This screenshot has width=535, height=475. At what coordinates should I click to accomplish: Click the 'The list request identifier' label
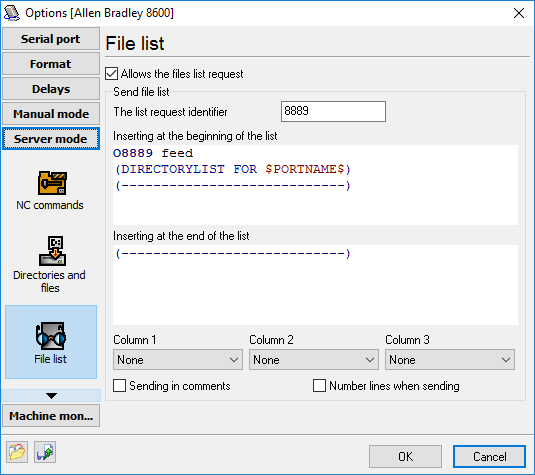(x=170, y=112)
